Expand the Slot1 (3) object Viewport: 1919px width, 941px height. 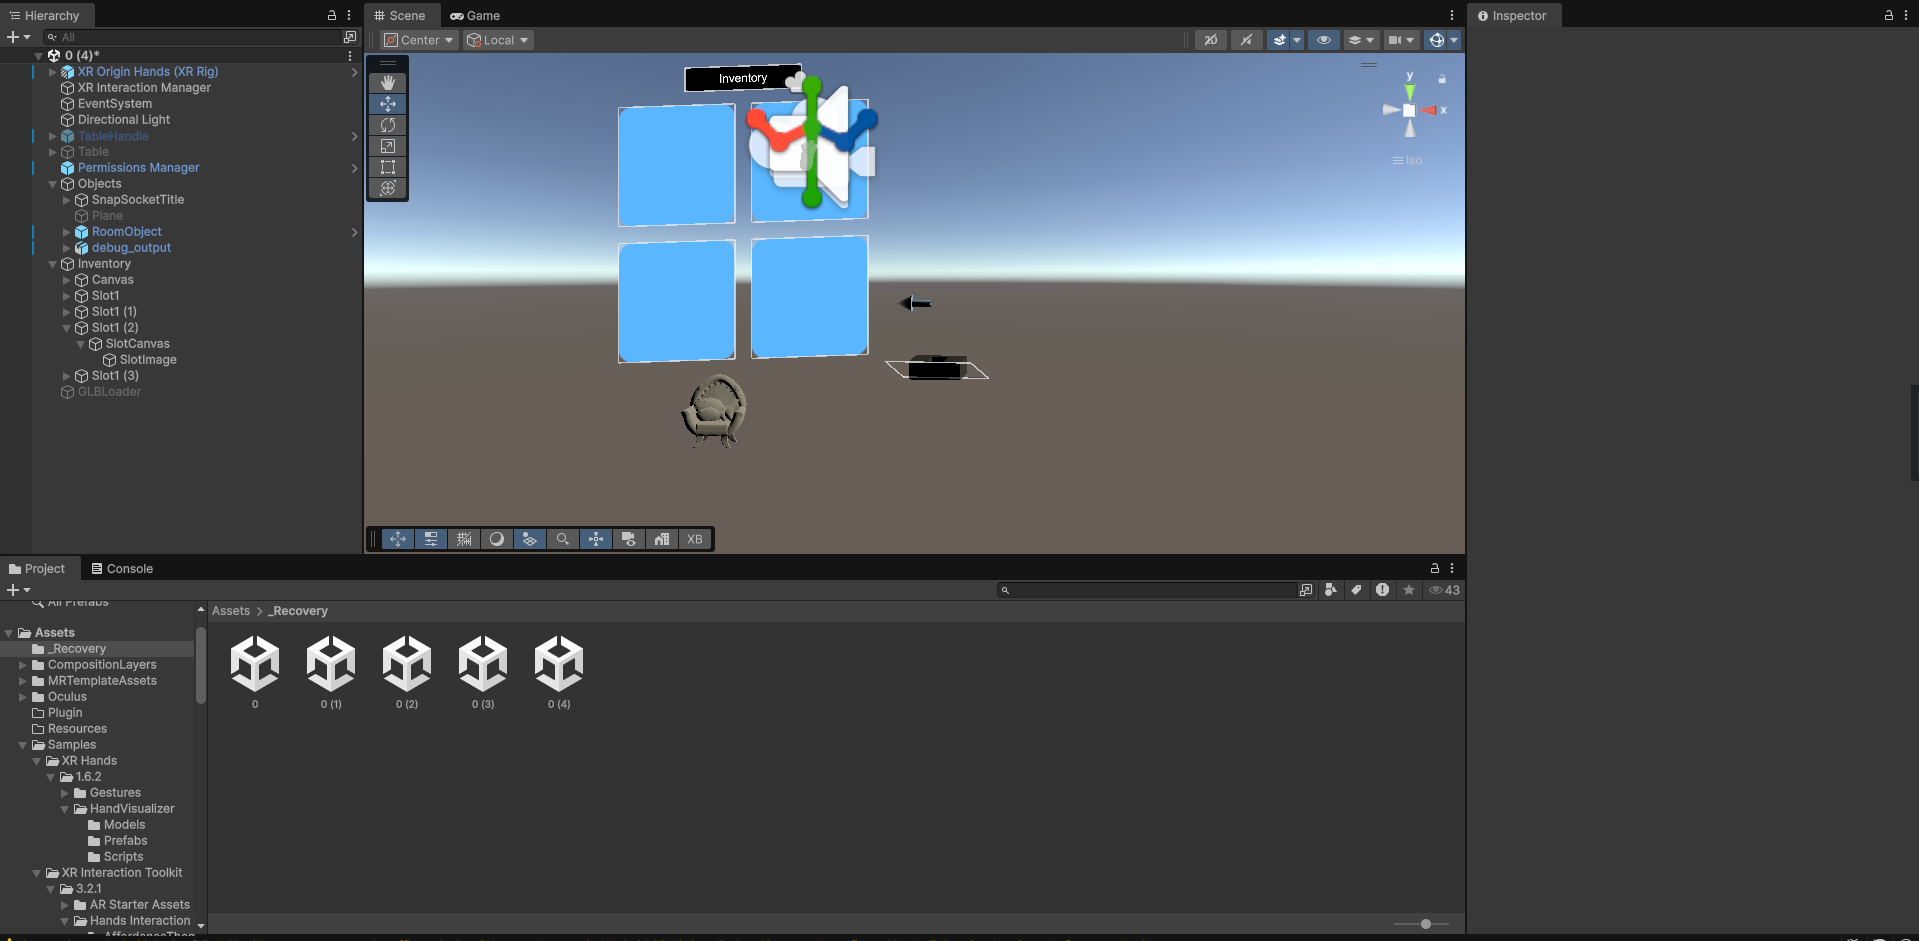pos(67,376)
